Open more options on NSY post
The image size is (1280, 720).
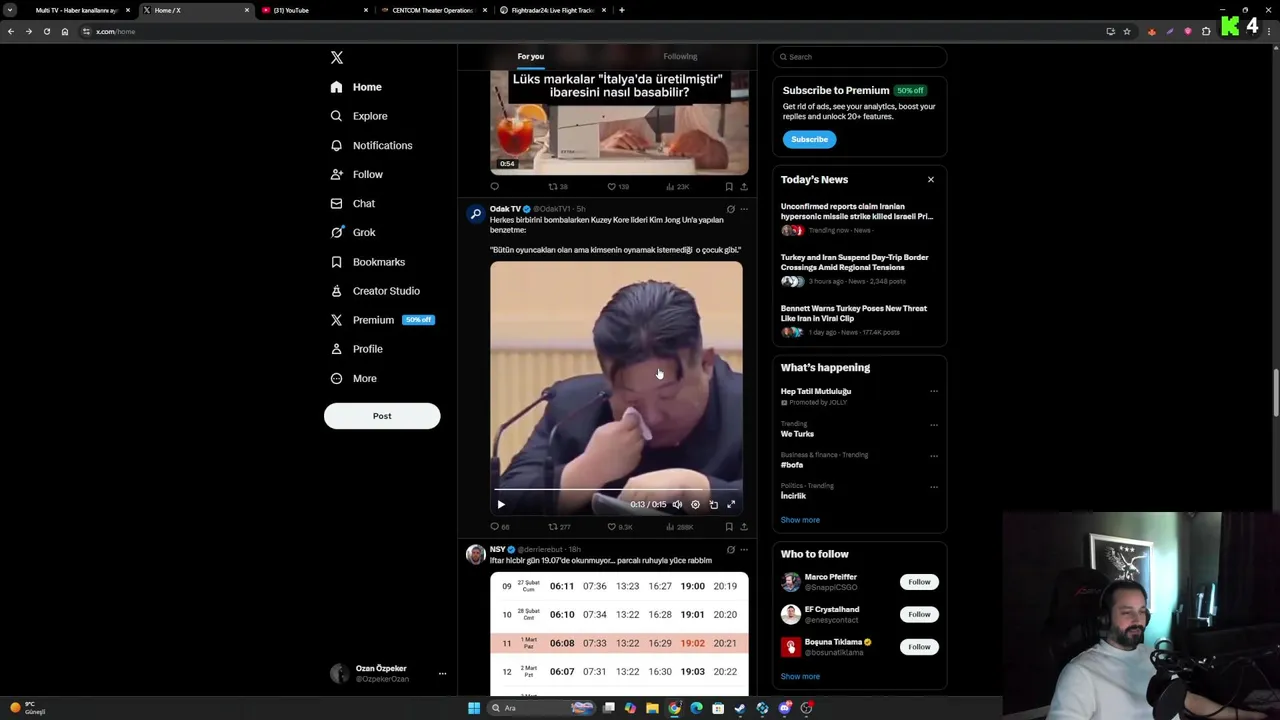pos(744,550)
